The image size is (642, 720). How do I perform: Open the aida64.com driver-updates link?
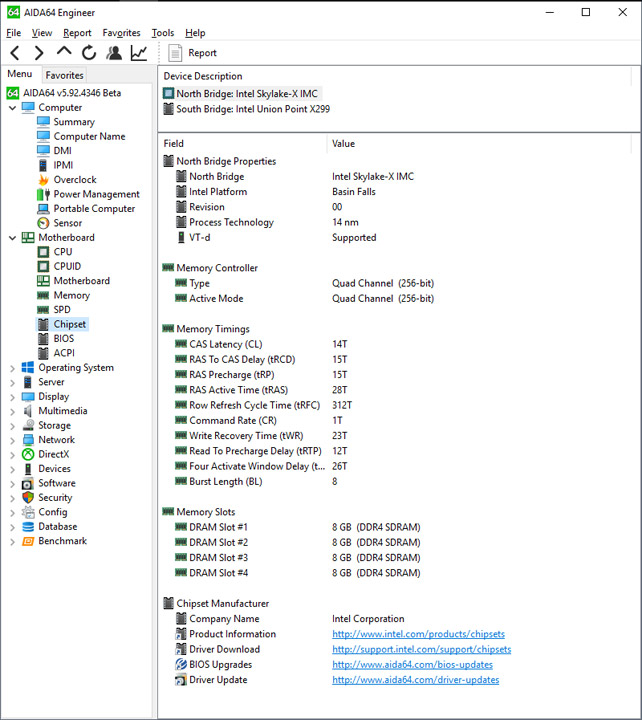click(x=416, y=680)
